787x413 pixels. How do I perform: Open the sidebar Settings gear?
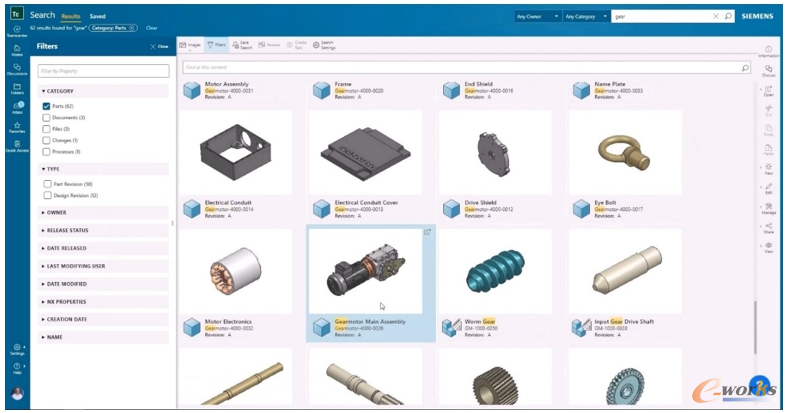point(17,349)
